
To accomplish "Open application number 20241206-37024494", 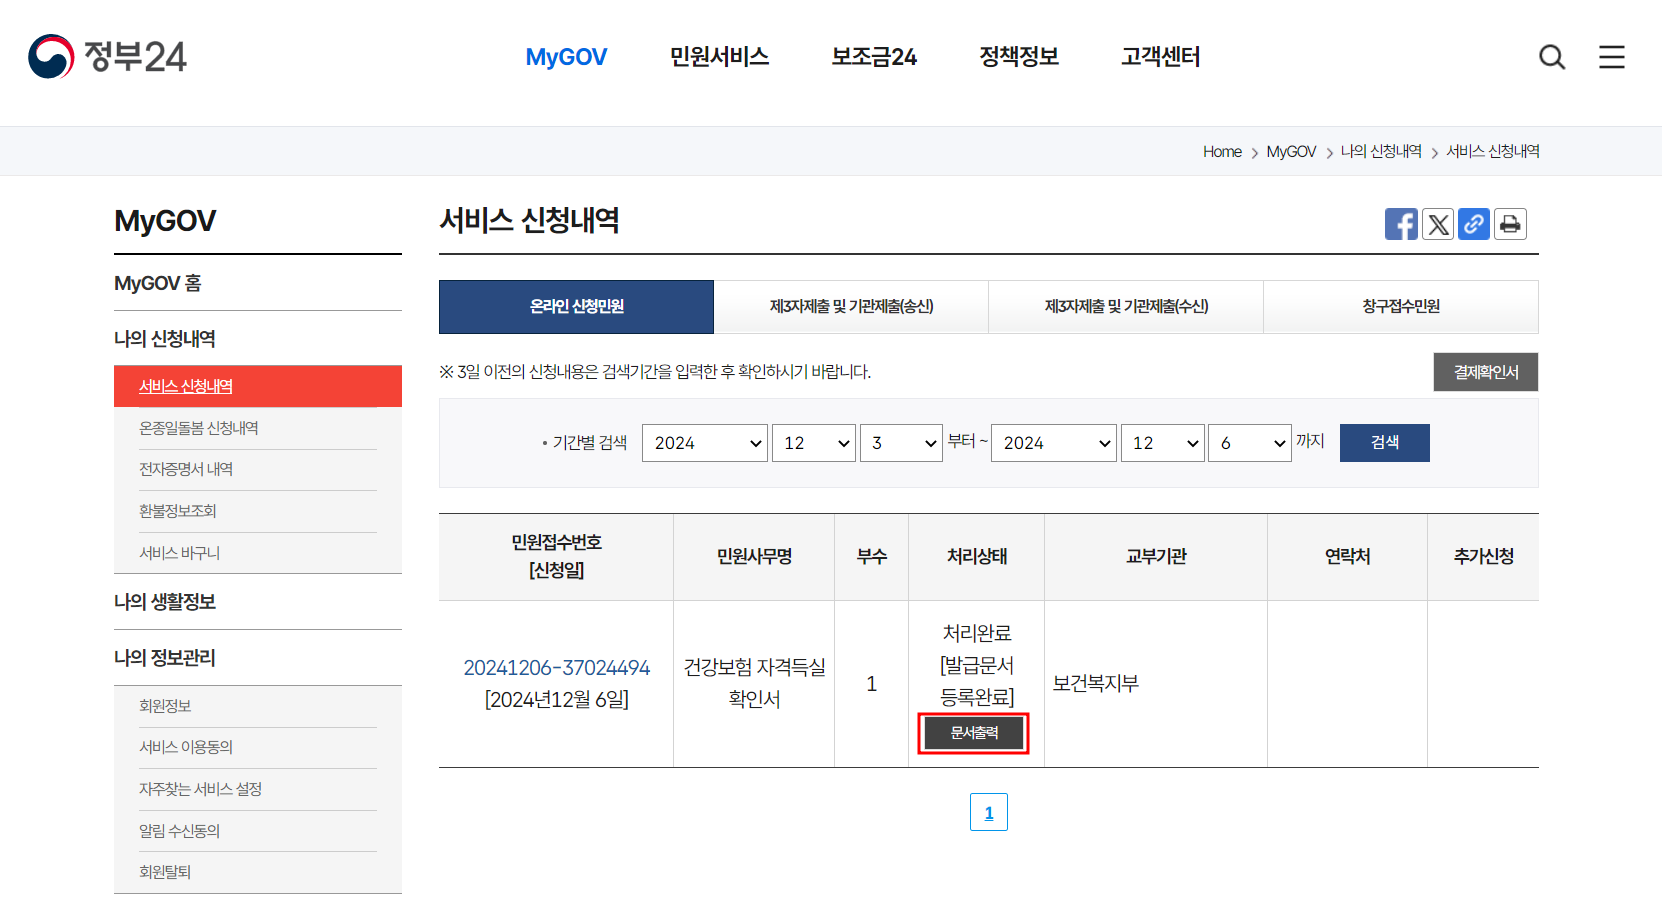I will (x=556, y=666).
